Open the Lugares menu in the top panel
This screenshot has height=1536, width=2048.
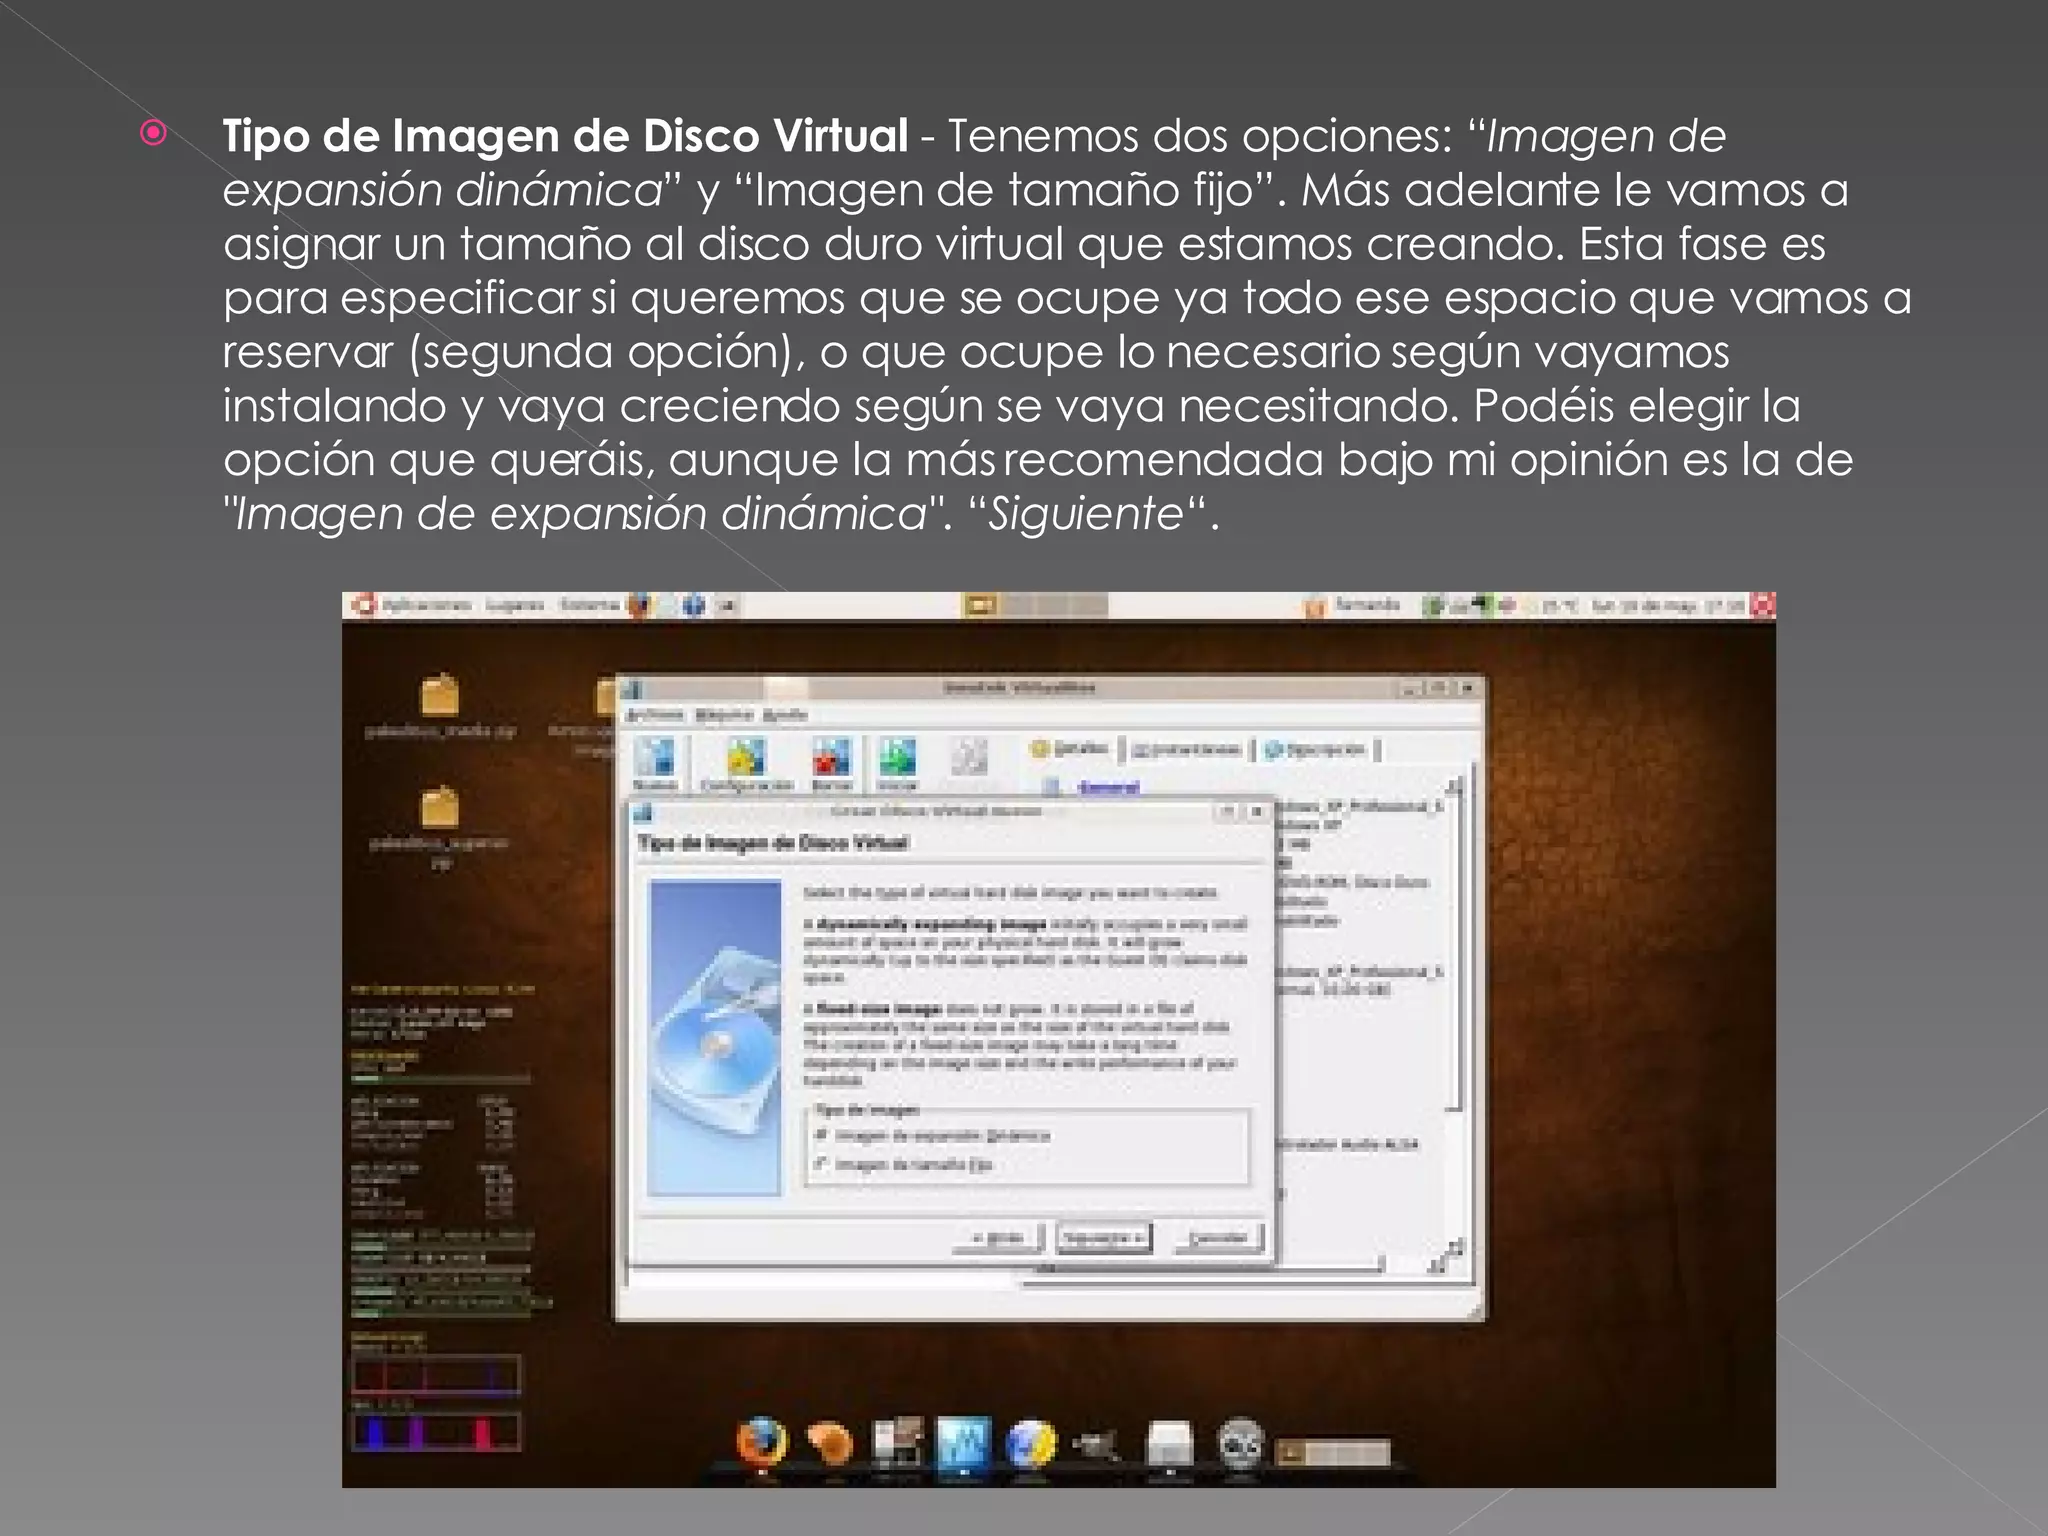pyautogui.click(x=515, y=605)
